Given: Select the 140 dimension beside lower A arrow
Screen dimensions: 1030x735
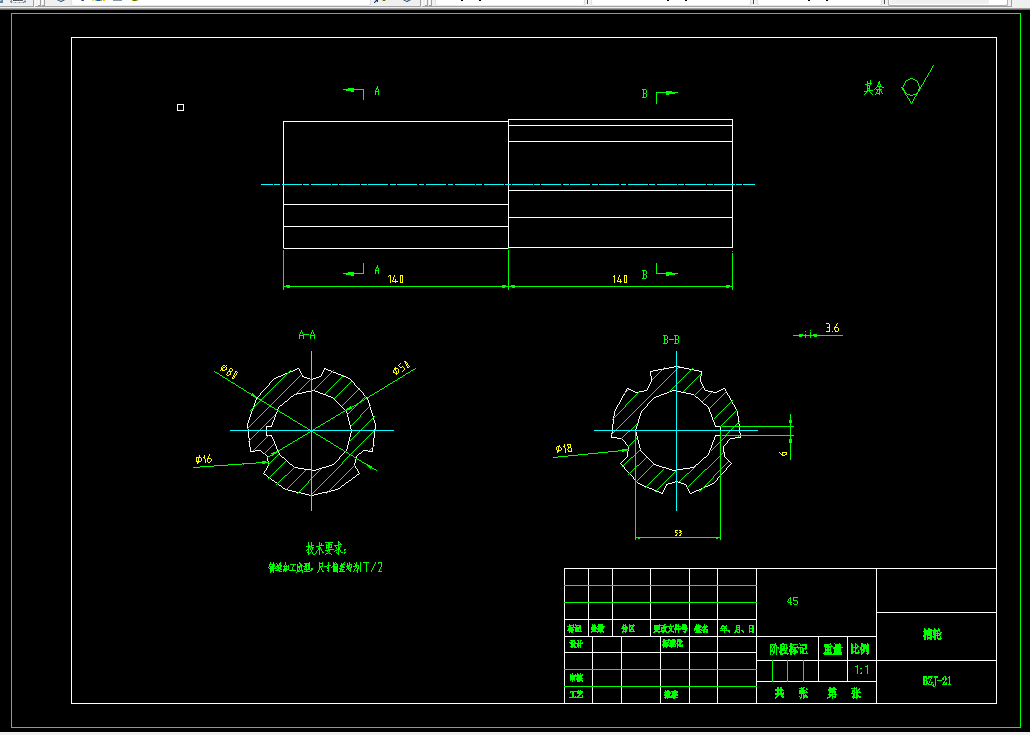Looking at the screenshot, I should [x=395, y=279].
